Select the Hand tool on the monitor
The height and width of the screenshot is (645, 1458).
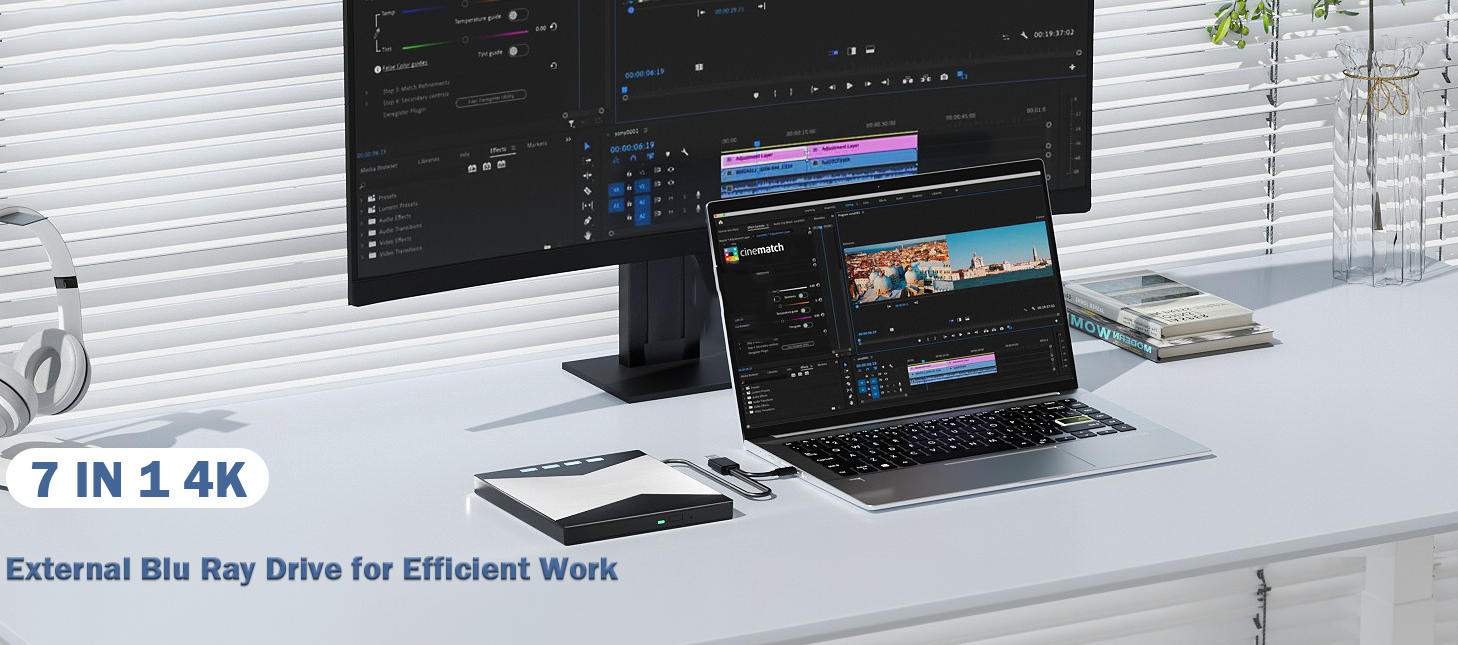587,235
